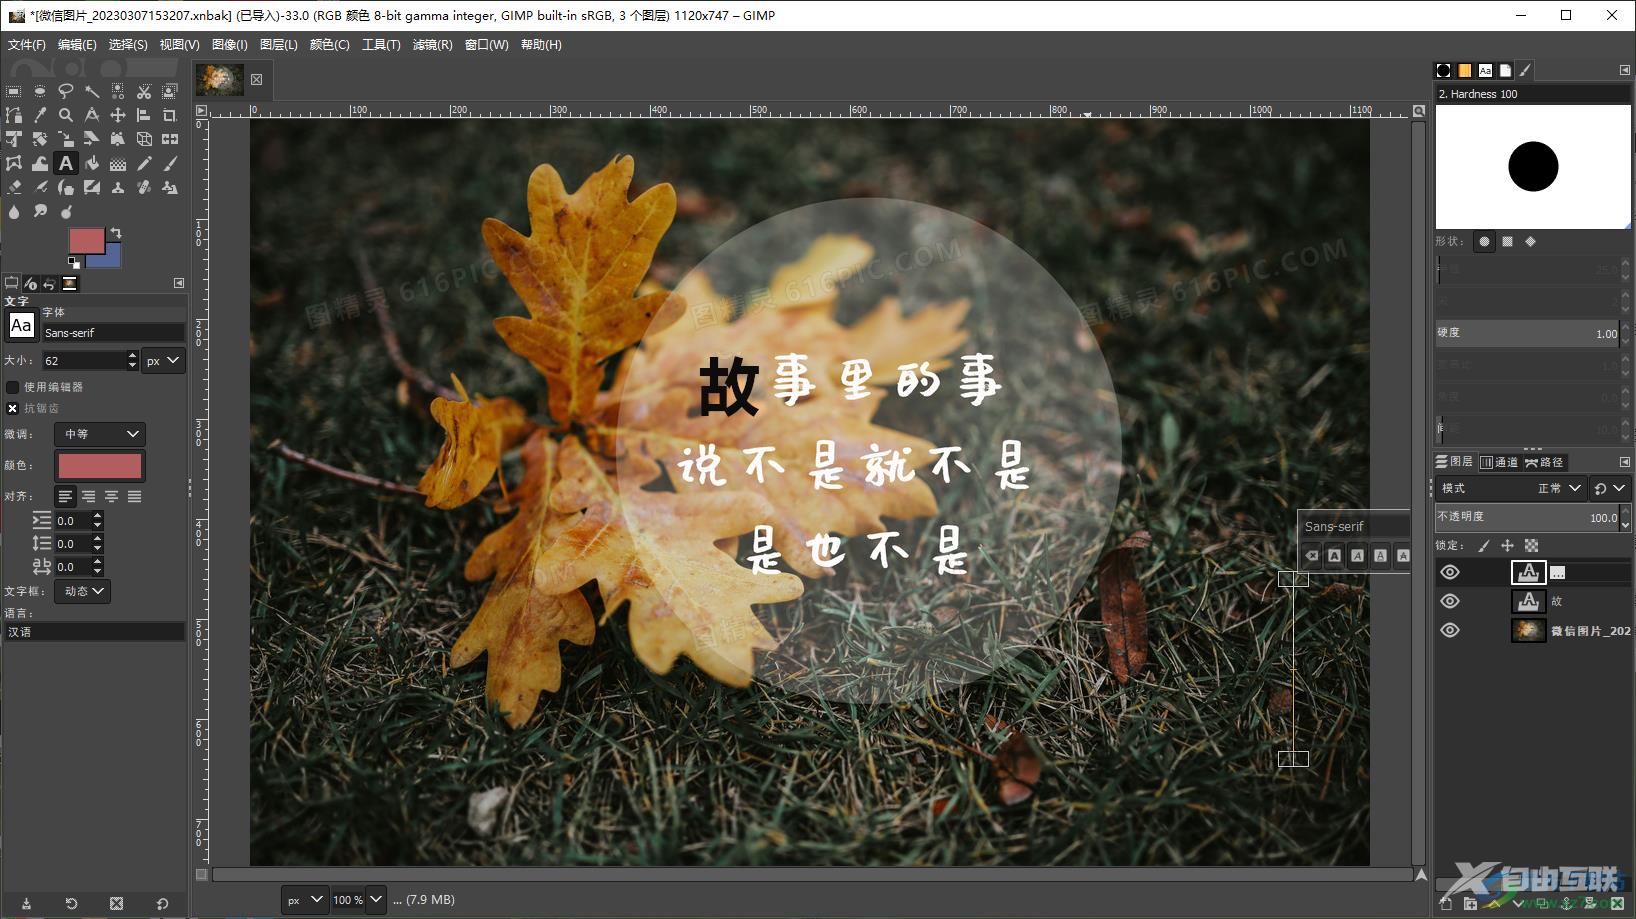Open the layers dock configuration menu
The image size is (1636, 919).
pos(1625,462)
